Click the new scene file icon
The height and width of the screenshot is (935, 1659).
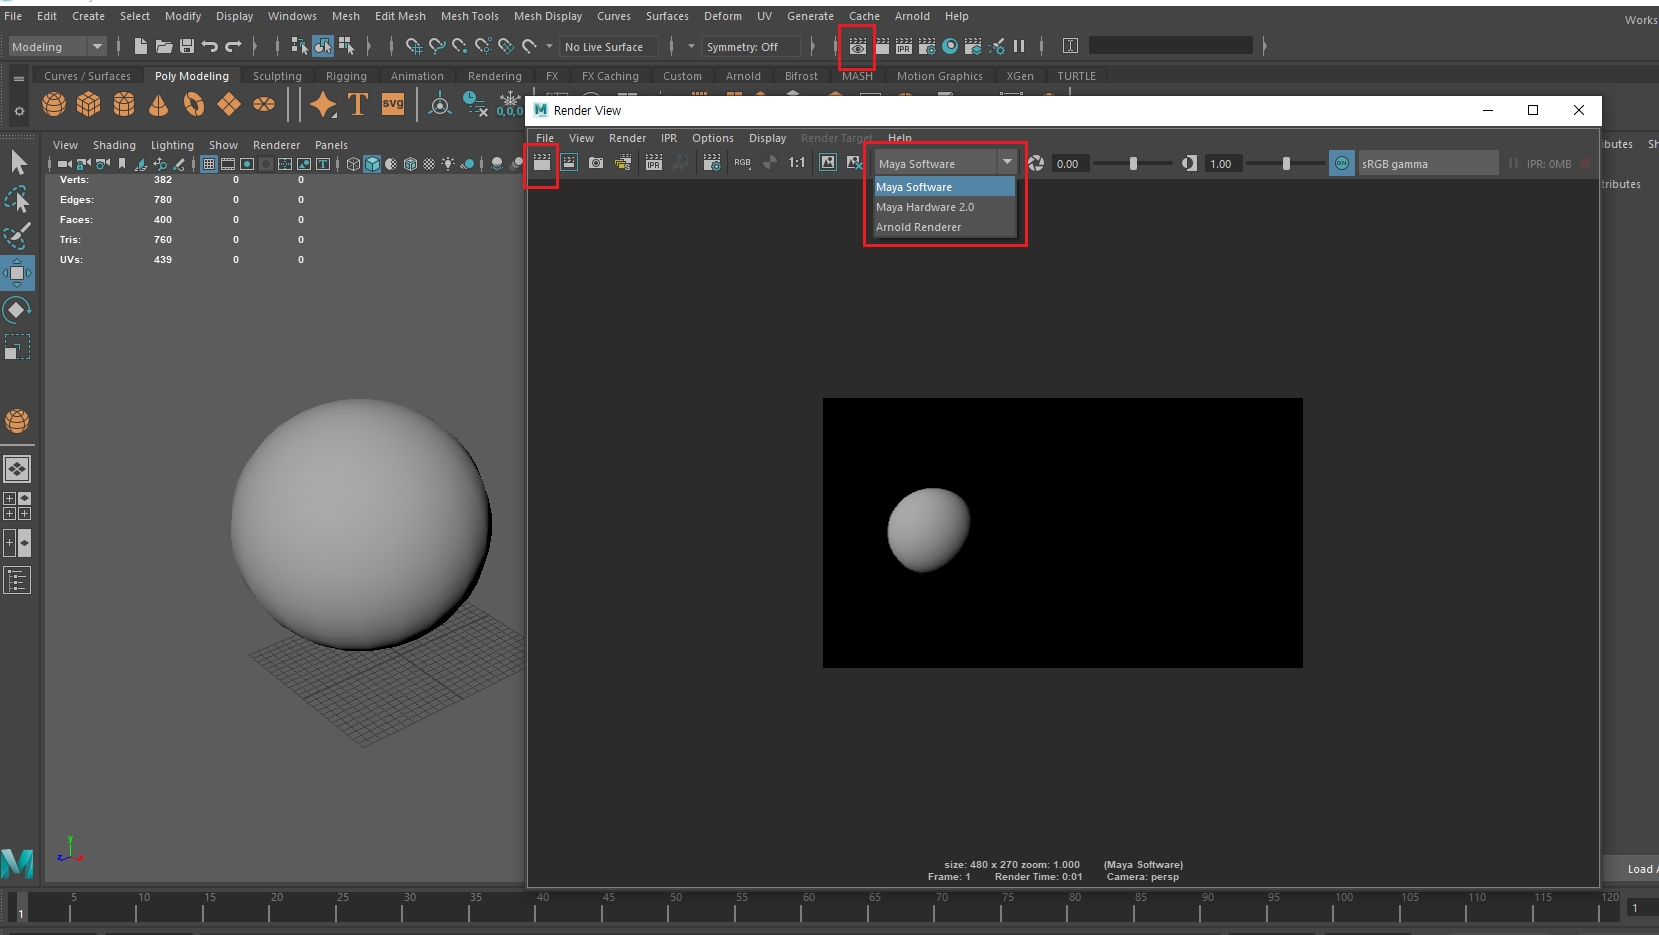click(x=141, y=46)
